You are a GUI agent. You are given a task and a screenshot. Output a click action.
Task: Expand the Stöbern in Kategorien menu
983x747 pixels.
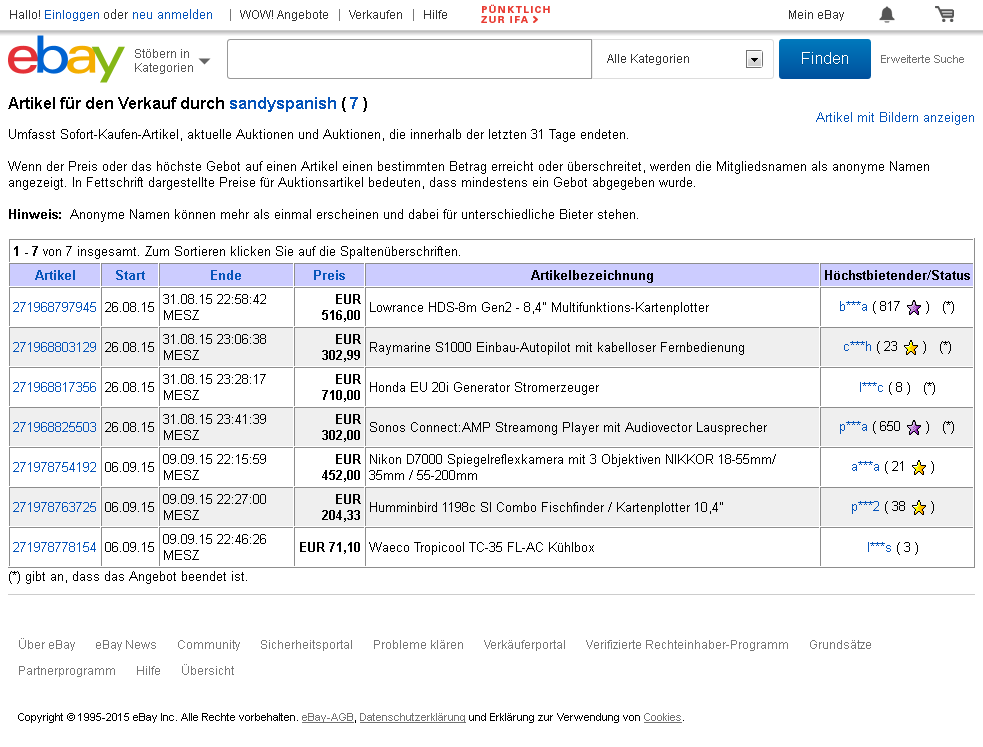[x=171, y=61]
